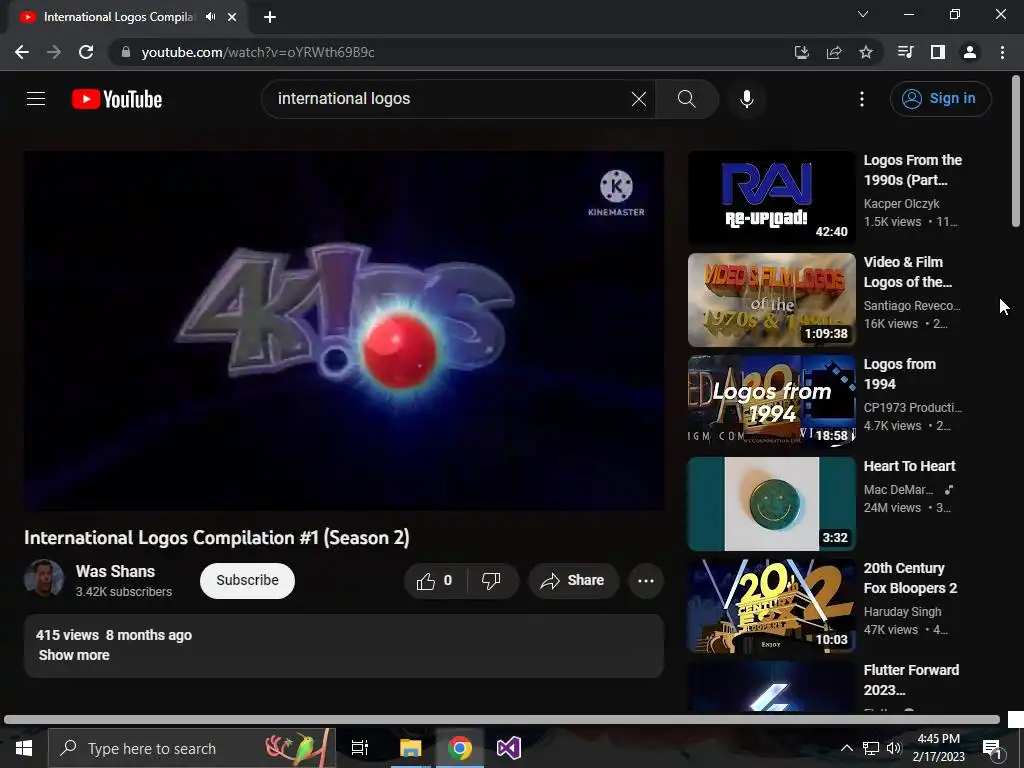Share this page from address bar
Viewport: 1024px width, 768px height.
point(834,52)
